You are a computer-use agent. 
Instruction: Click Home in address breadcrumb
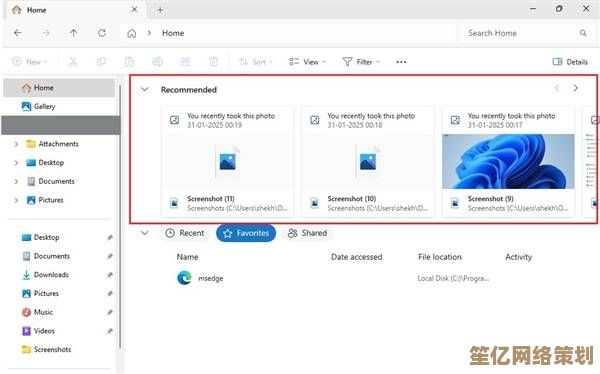(x=173, y=33)
